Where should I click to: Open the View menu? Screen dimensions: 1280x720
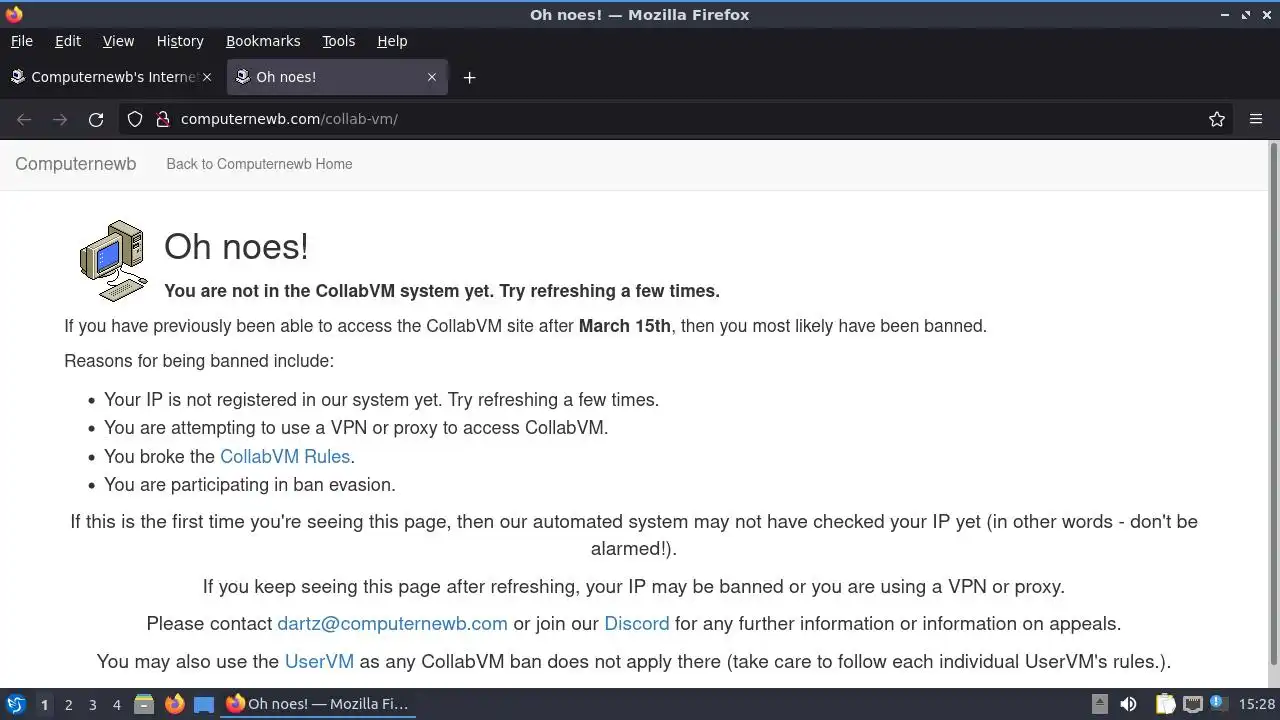[118, 41]
